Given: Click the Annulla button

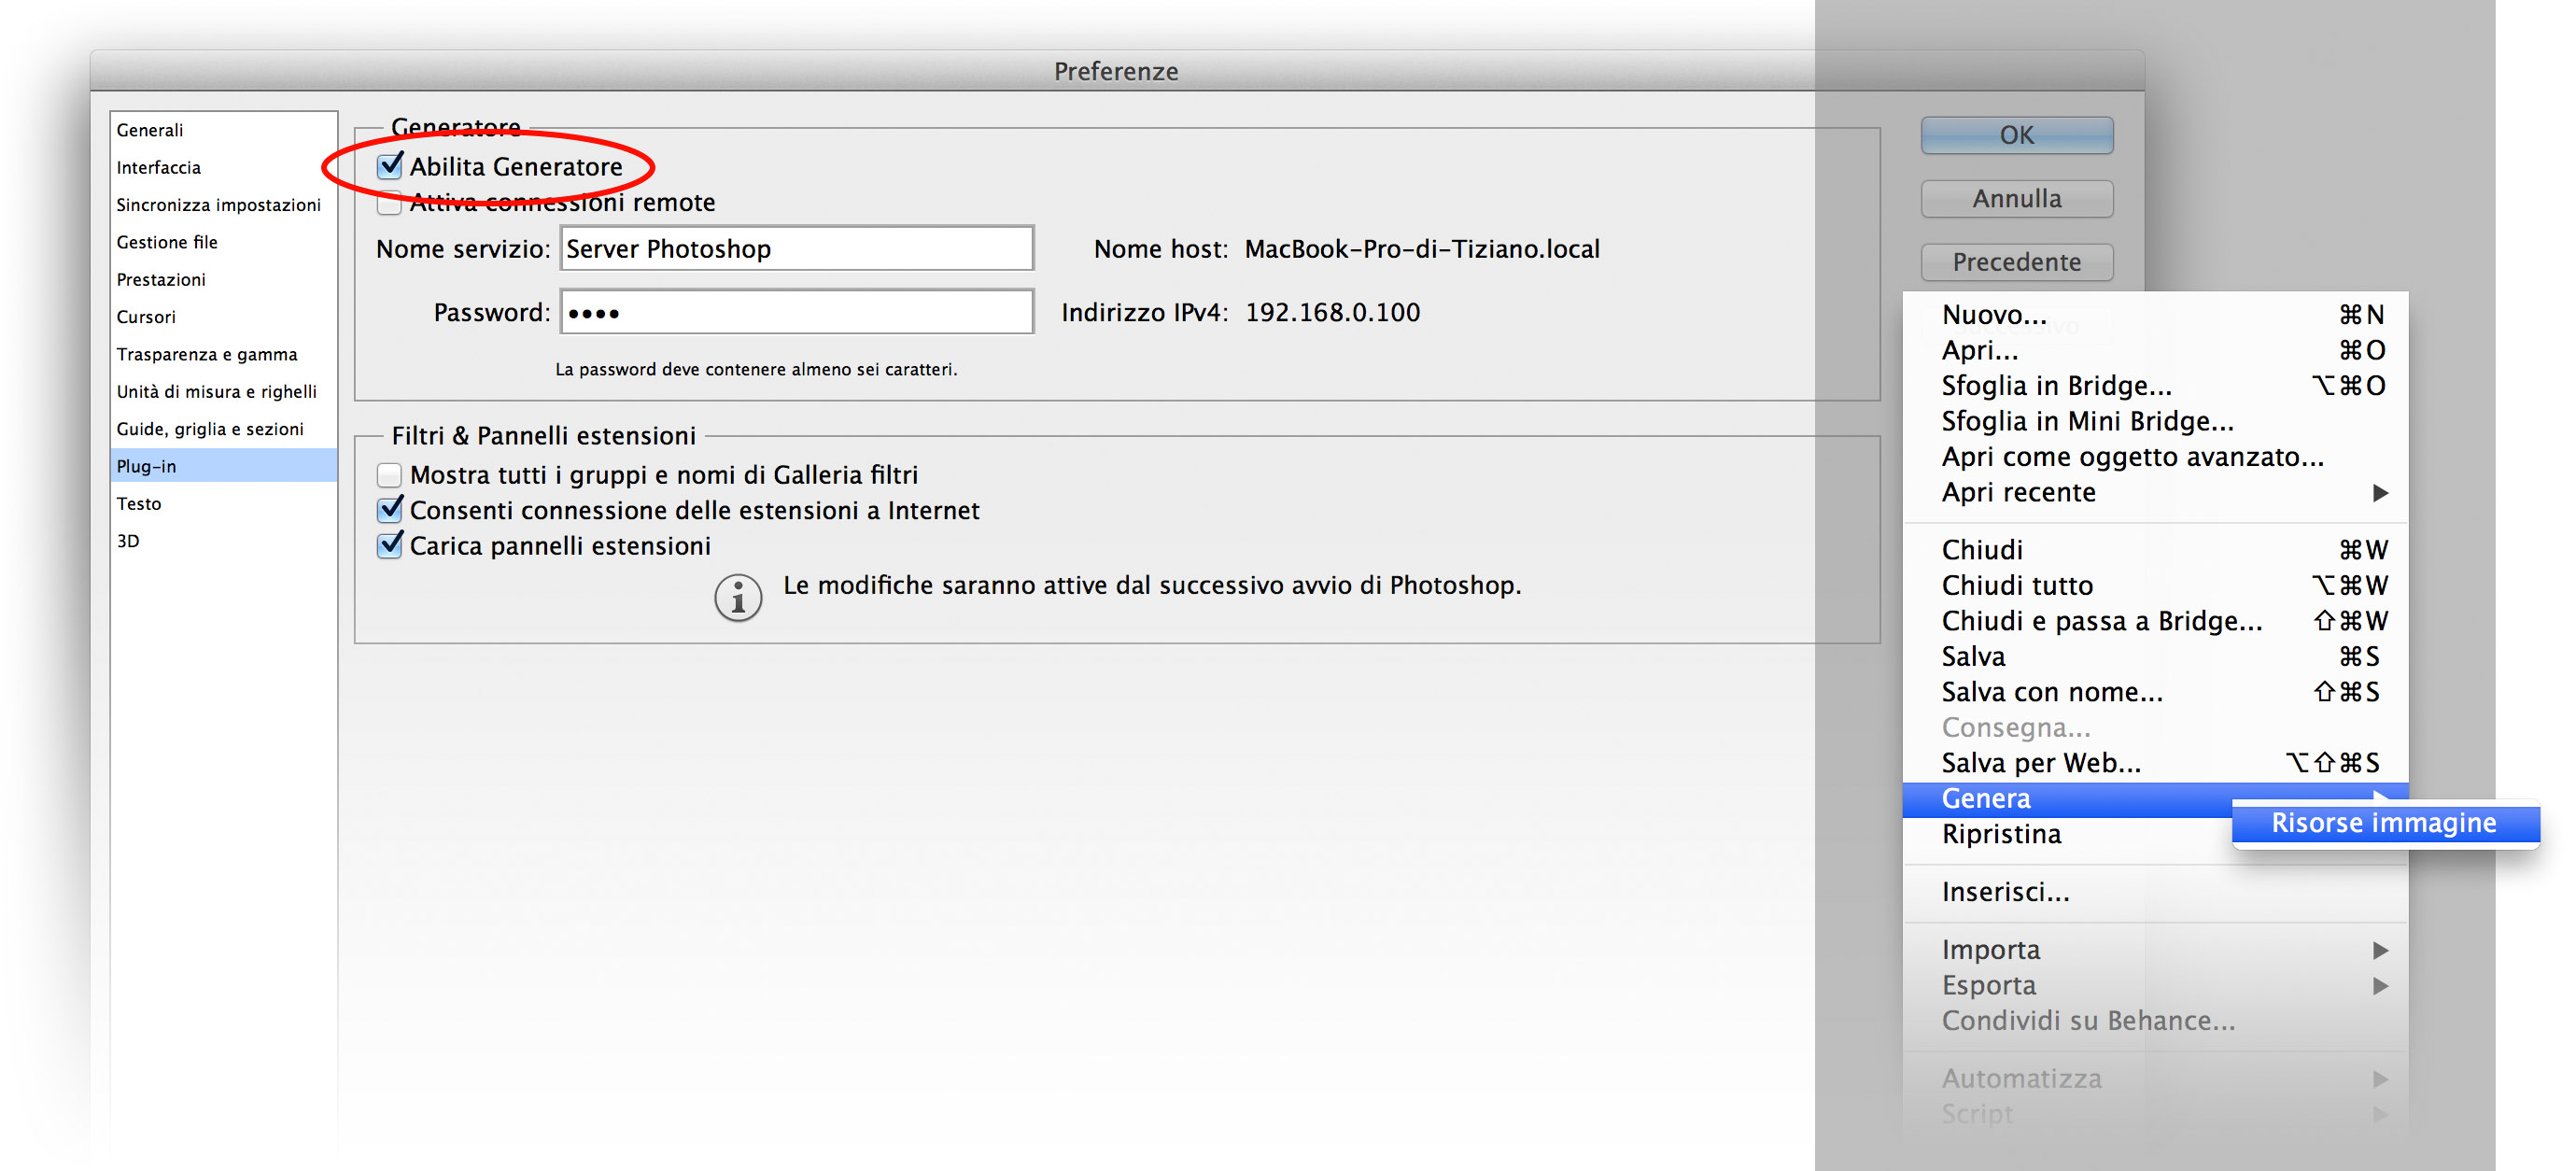Looking at the screenshot, I should [x=2016, y=199].
